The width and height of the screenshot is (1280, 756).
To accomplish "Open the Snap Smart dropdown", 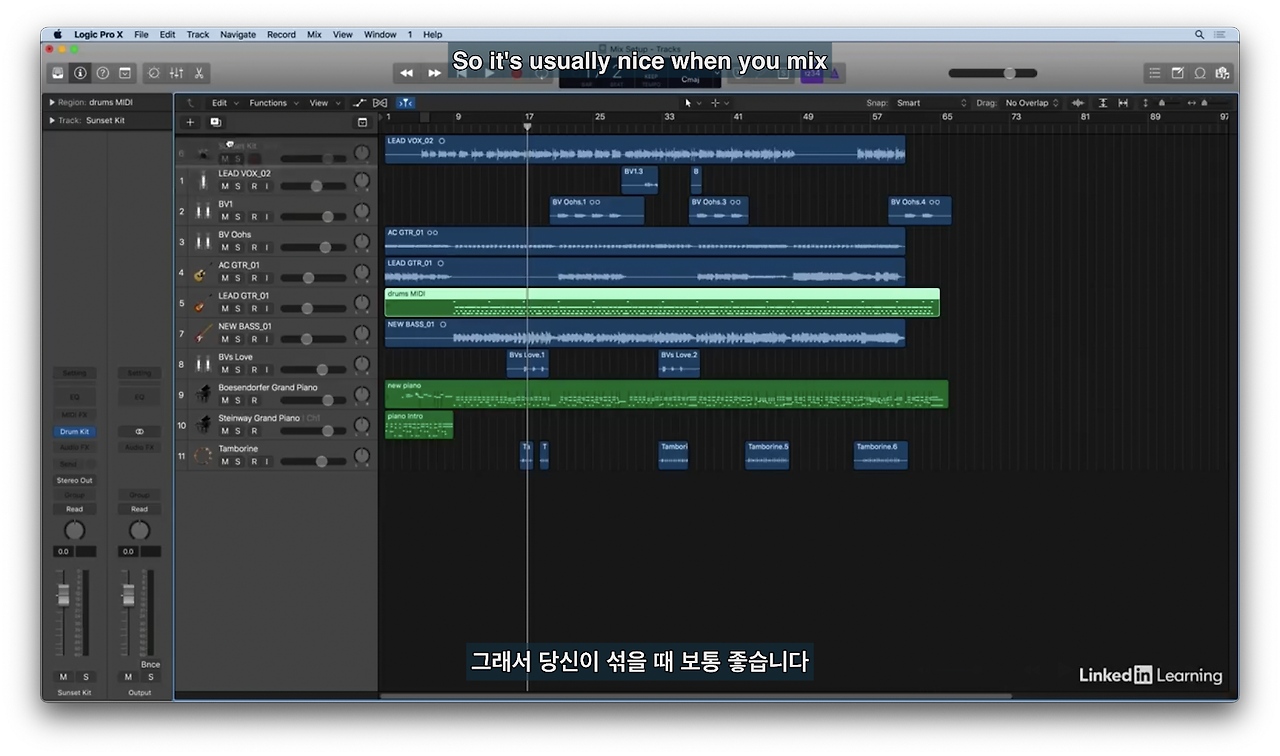I will 931,103.
